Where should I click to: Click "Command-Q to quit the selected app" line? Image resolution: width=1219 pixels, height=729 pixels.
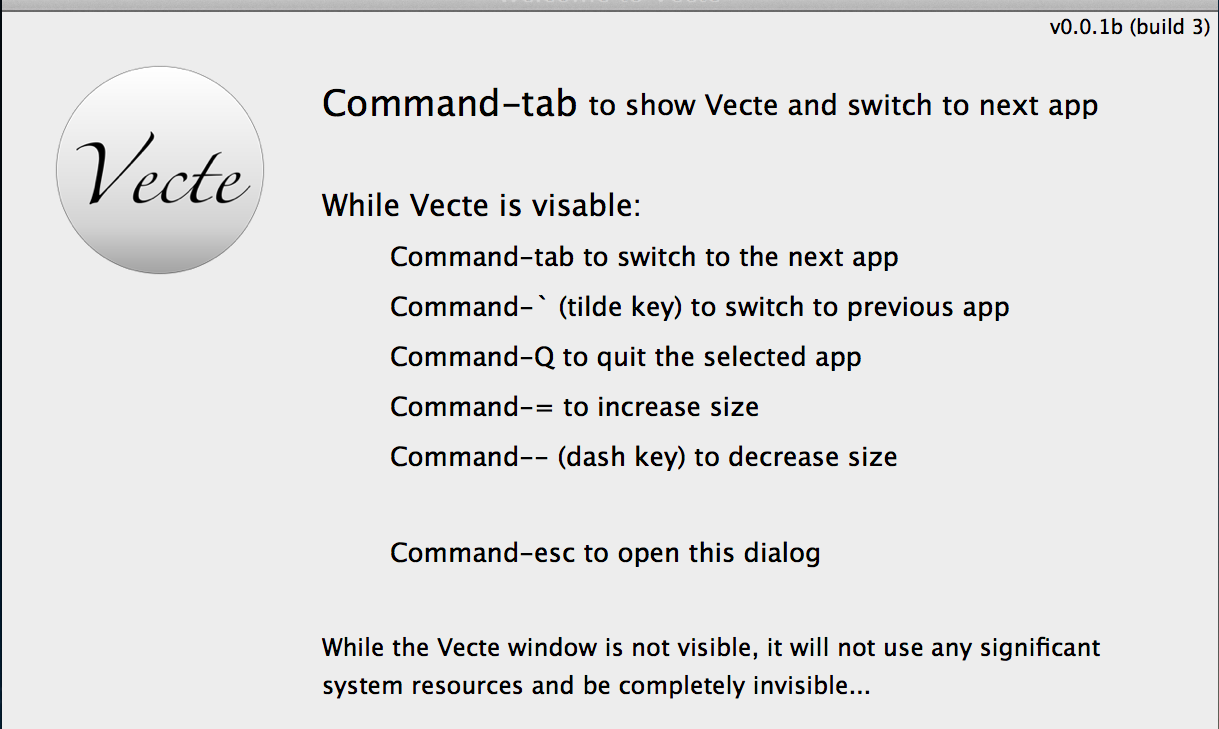(626, 357)
